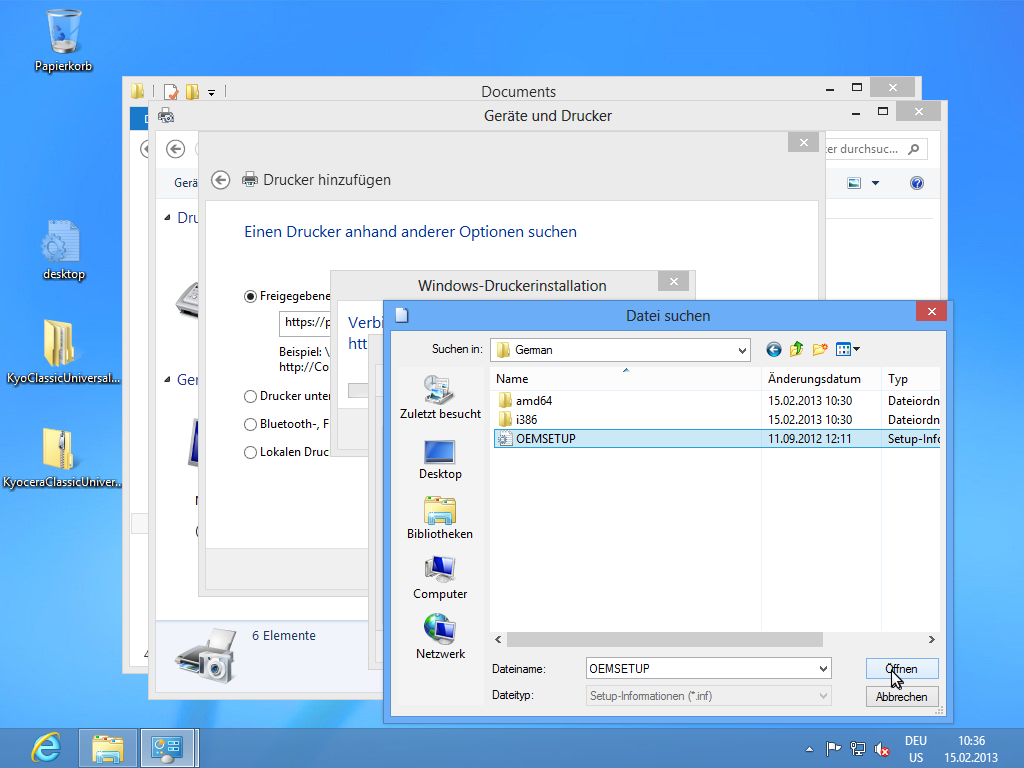The image size is (1024, 768).
Task: Click the printer URL field starting https://
Action: [305, 323]
